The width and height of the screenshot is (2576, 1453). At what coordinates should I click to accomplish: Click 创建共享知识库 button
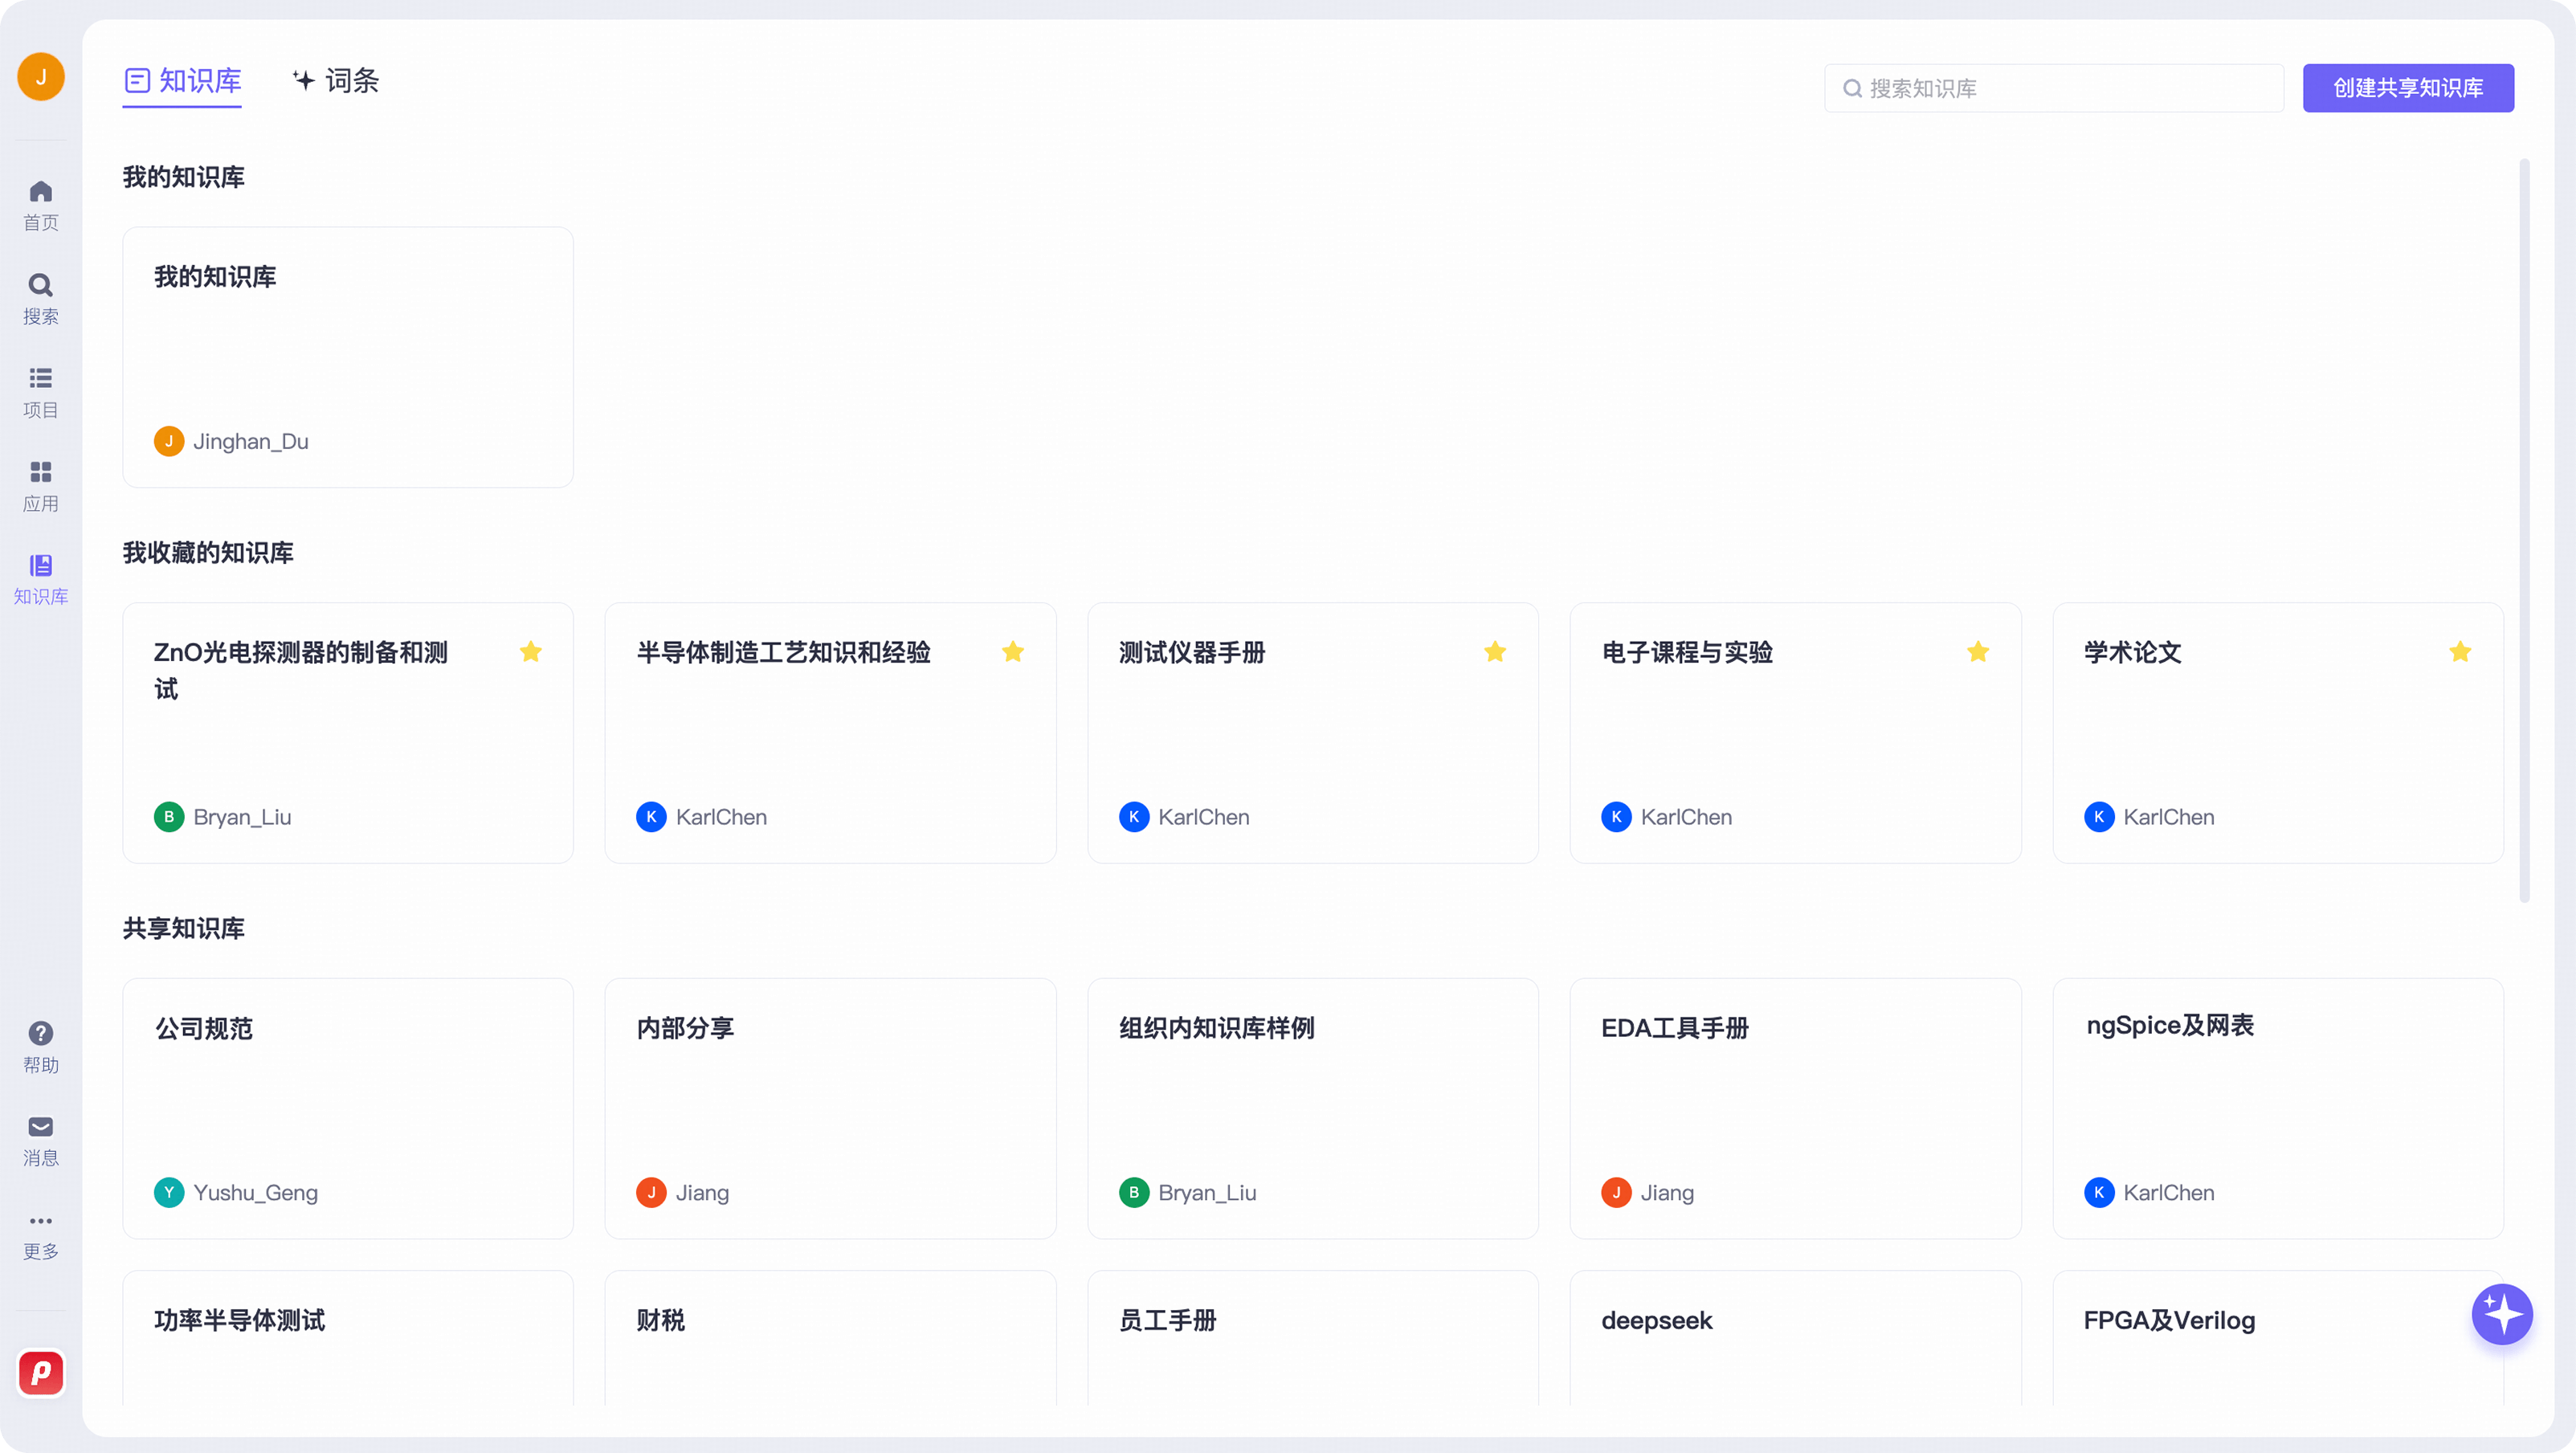(2408, 88)
